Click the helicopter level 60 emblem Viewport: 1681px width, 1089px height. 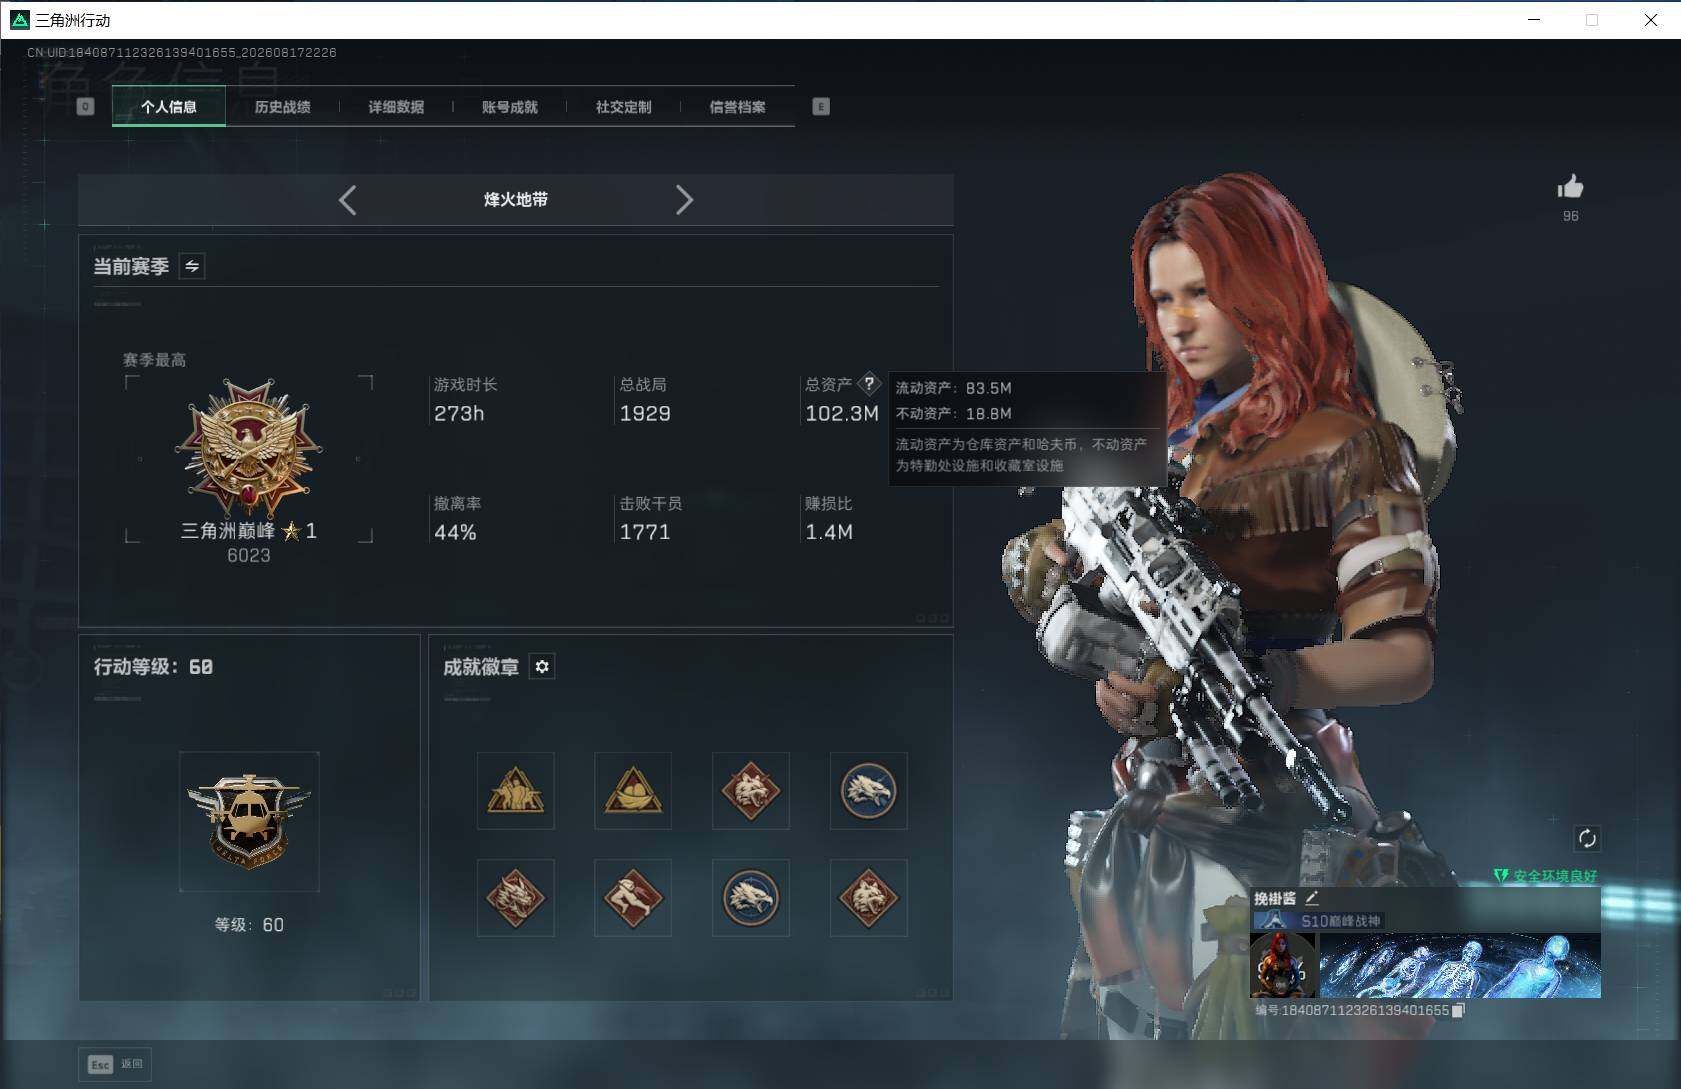pos(249,821)
